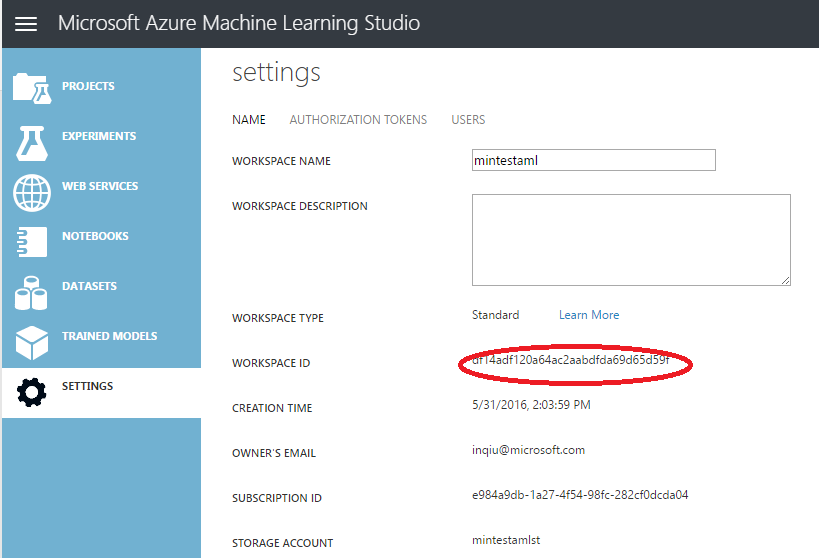
Task: Open WEB SERVICES in the sidebar
Action: click(x=100, y=187)
